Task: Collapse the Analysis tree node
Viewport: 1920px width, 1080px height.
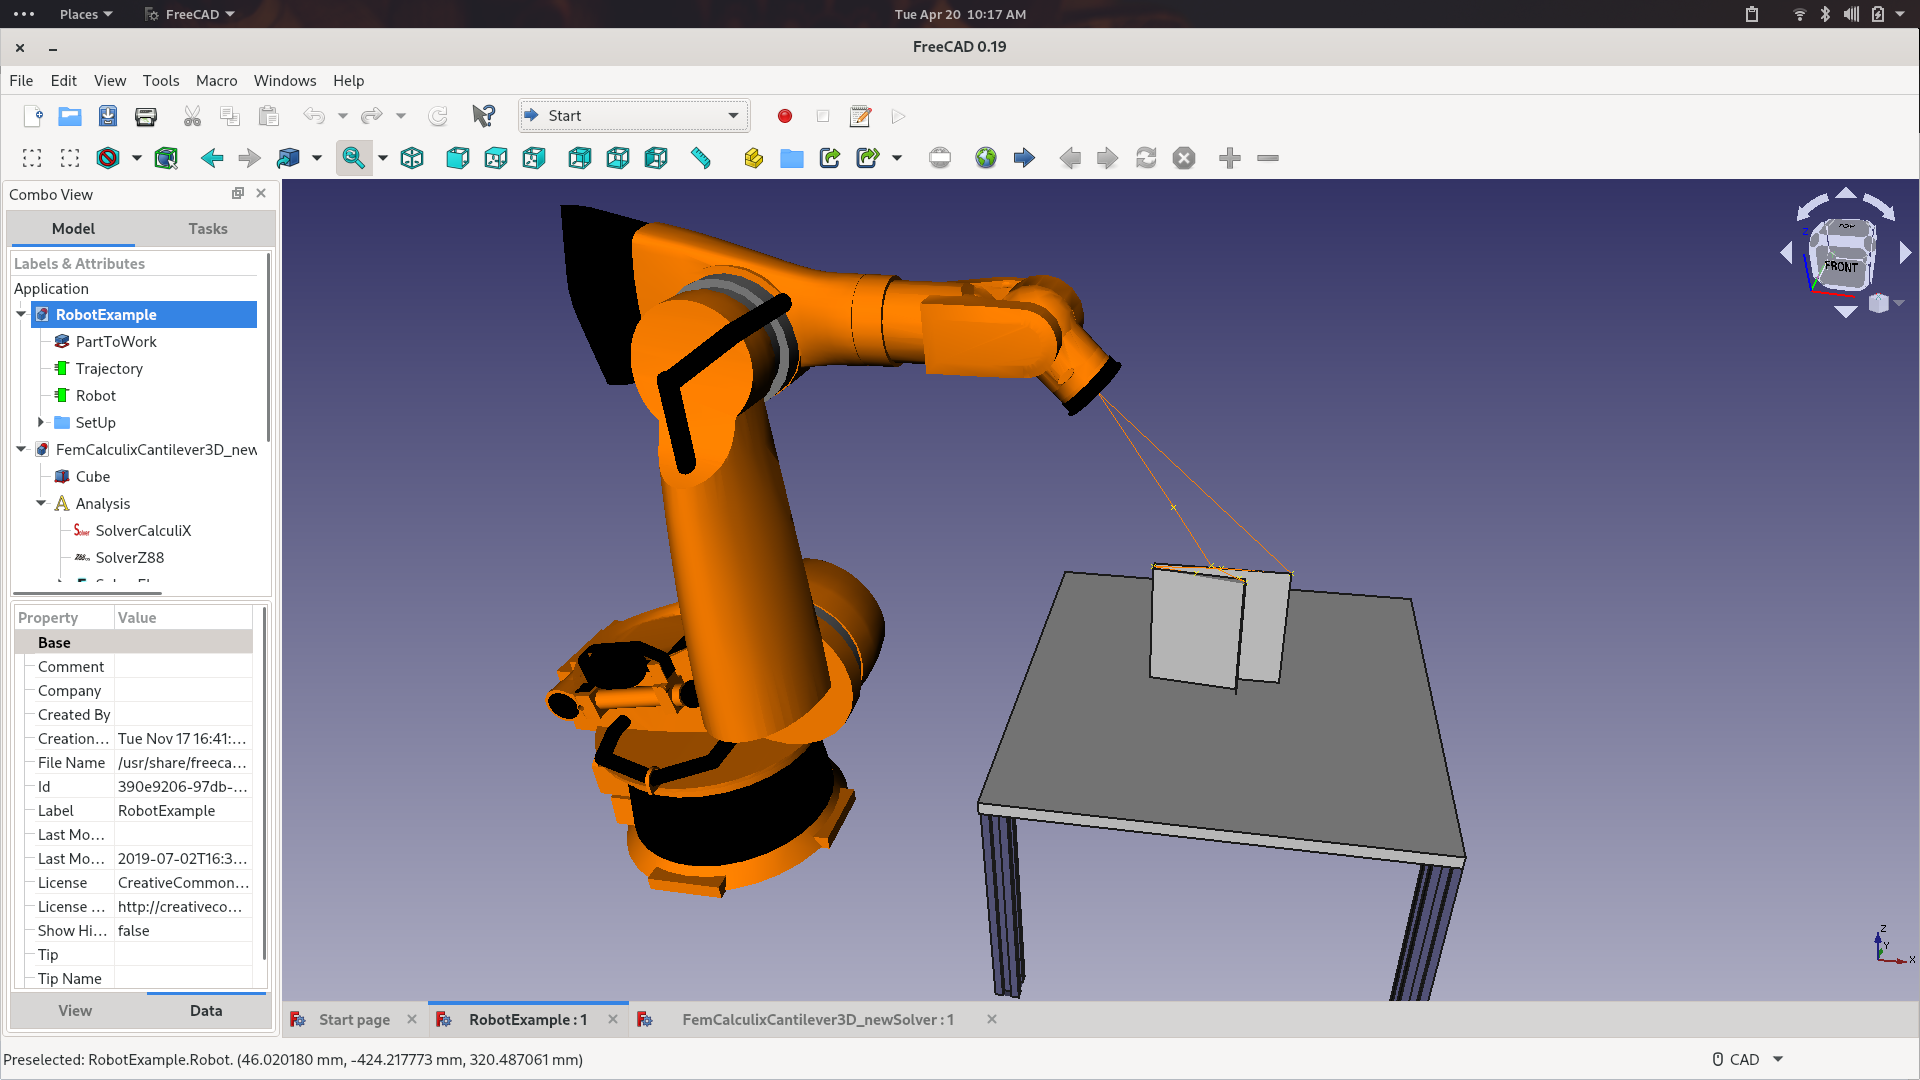Action: [x=41, y=503]
